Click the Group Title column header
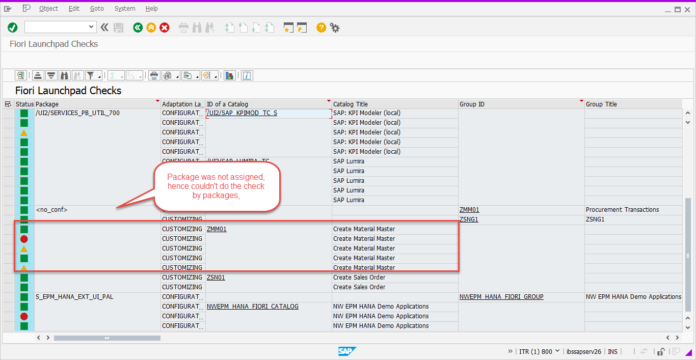The image size is (696, 360). tap(634, 104)
